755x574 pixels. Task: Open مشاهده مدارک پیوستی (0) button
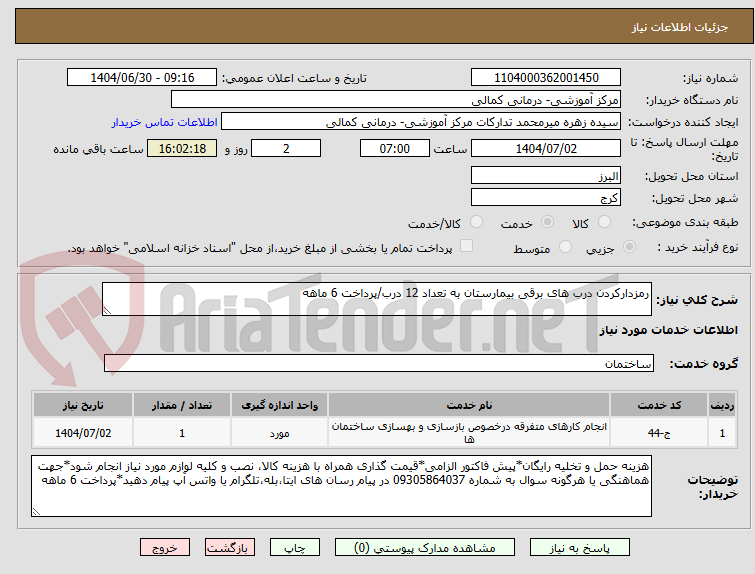[425, 548]
